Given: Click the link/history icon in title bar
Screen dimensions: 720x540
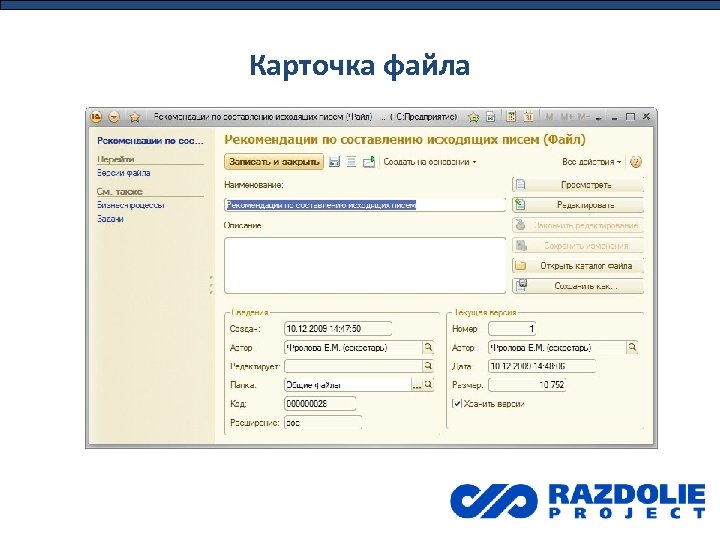Looking at the screenshot, I should click(490, 117).
